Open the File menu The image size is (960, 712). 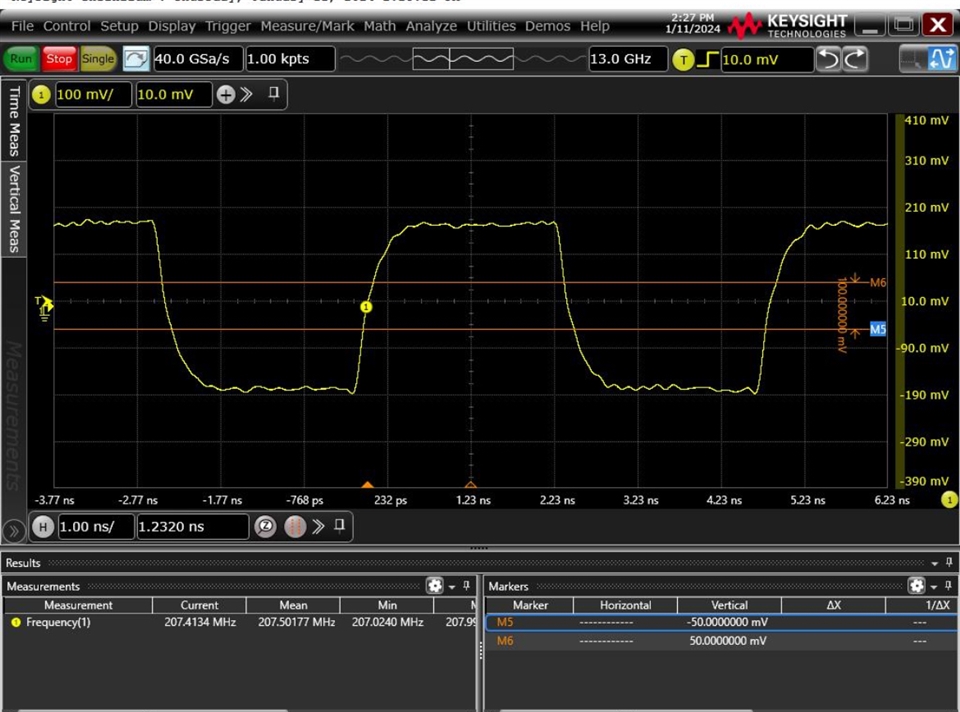point(22,26)
